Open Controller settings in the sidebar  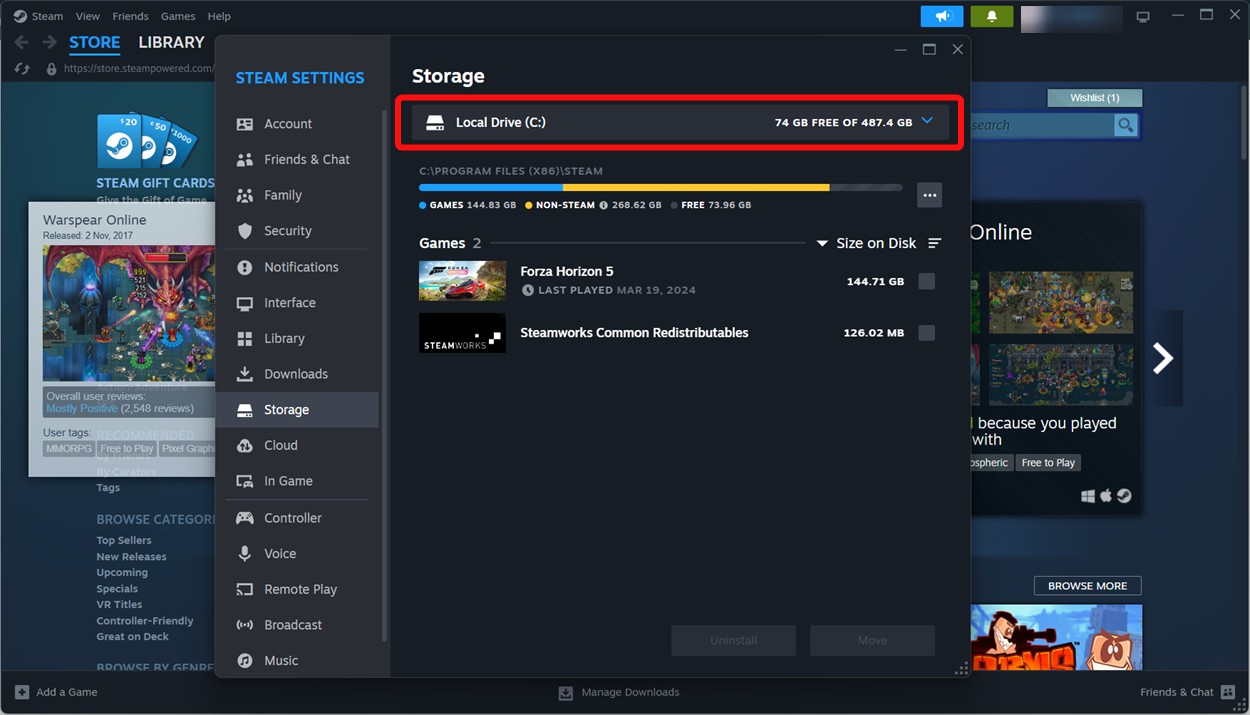click(x=294, y=517)
